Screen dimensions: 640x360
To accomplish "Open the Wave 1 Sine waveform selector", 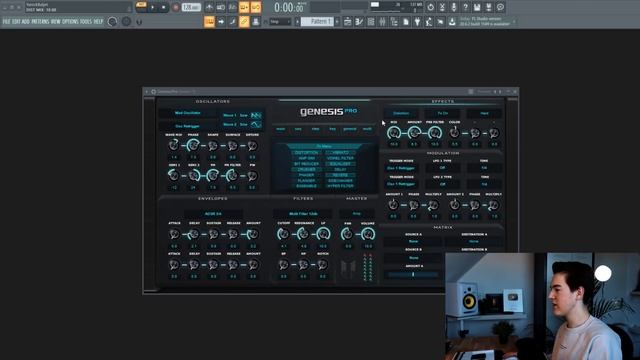I will click(243, 116).
